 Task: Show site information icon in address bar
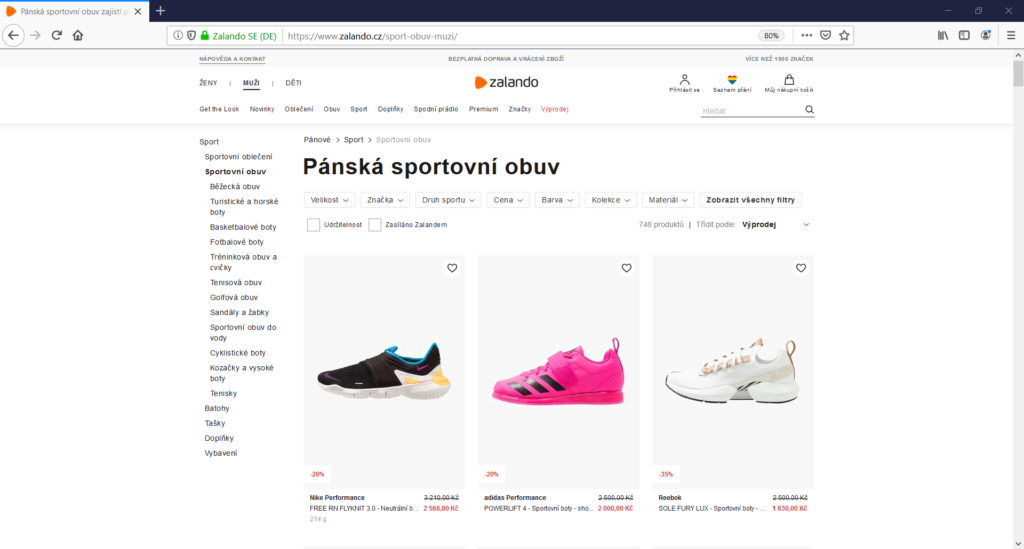[178, 36]
